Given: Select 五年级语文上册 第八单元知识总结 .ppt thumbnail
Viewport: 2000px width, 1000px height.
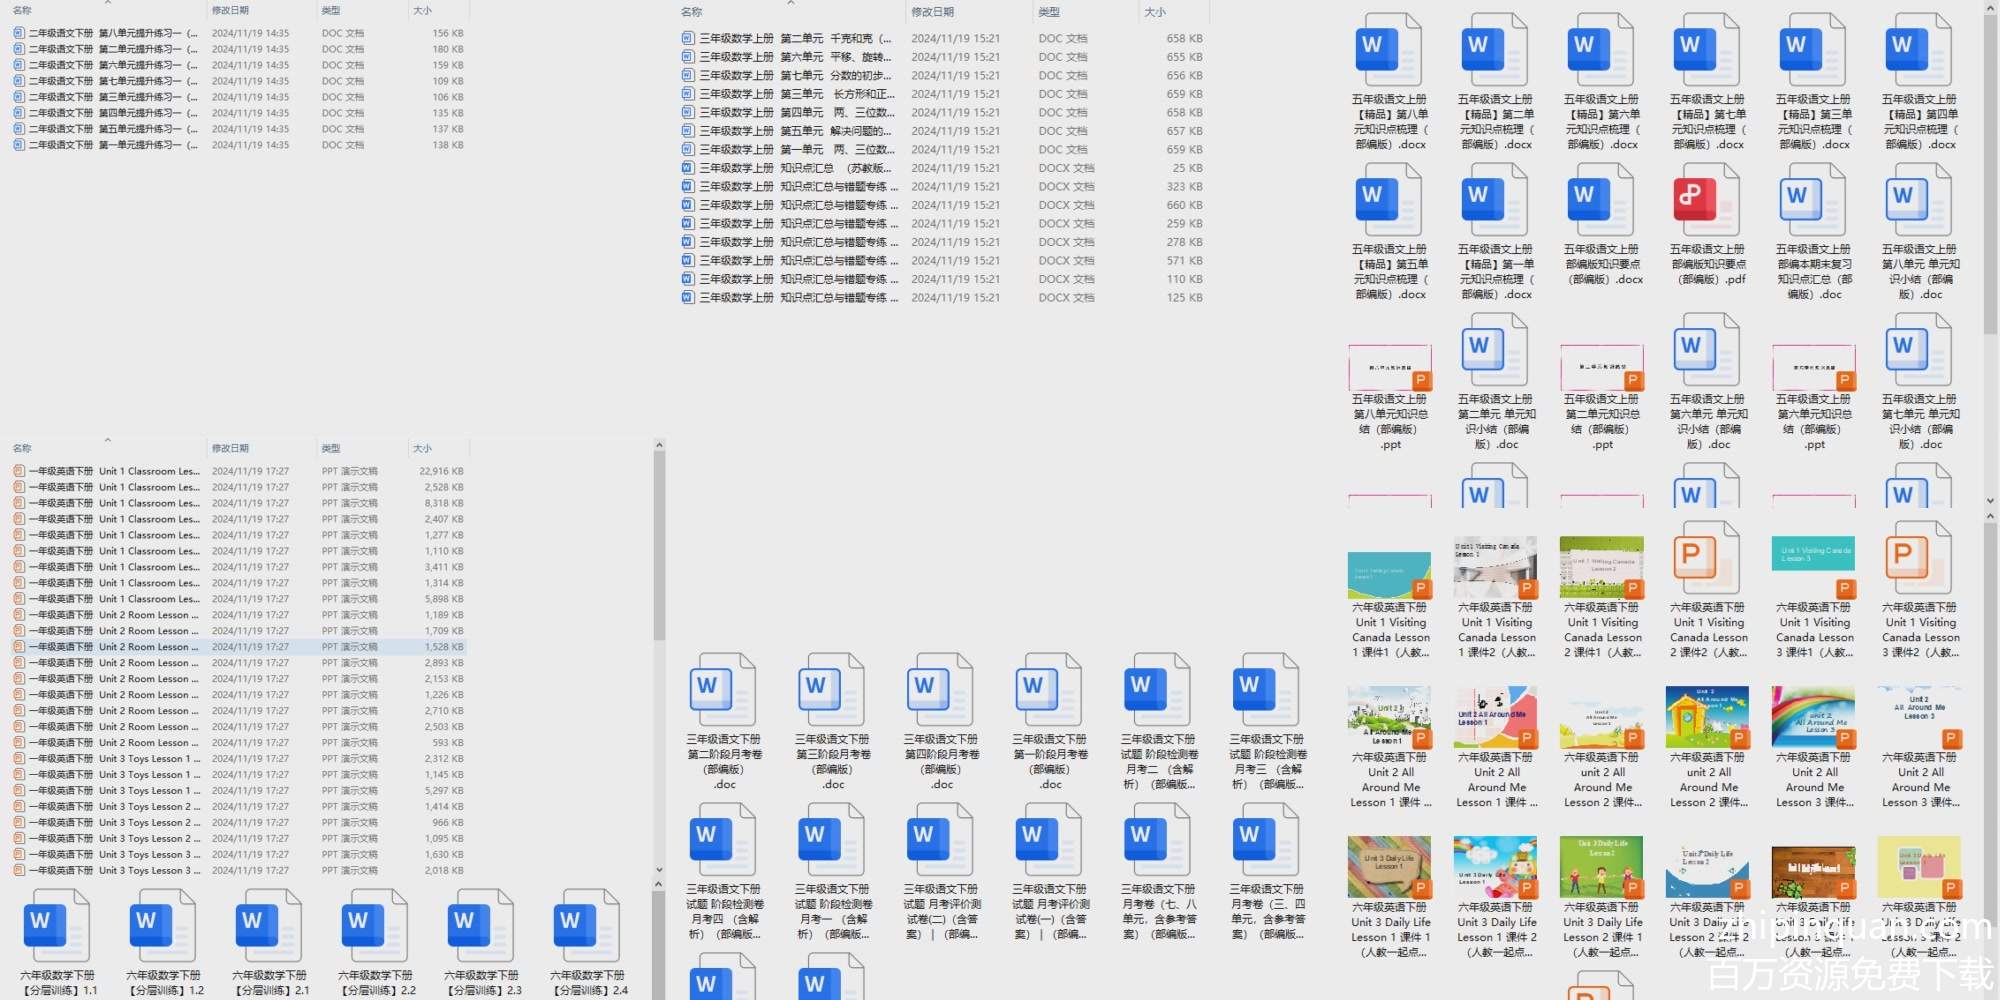Looking at the screenshot, I should [x=1389, y=367].
